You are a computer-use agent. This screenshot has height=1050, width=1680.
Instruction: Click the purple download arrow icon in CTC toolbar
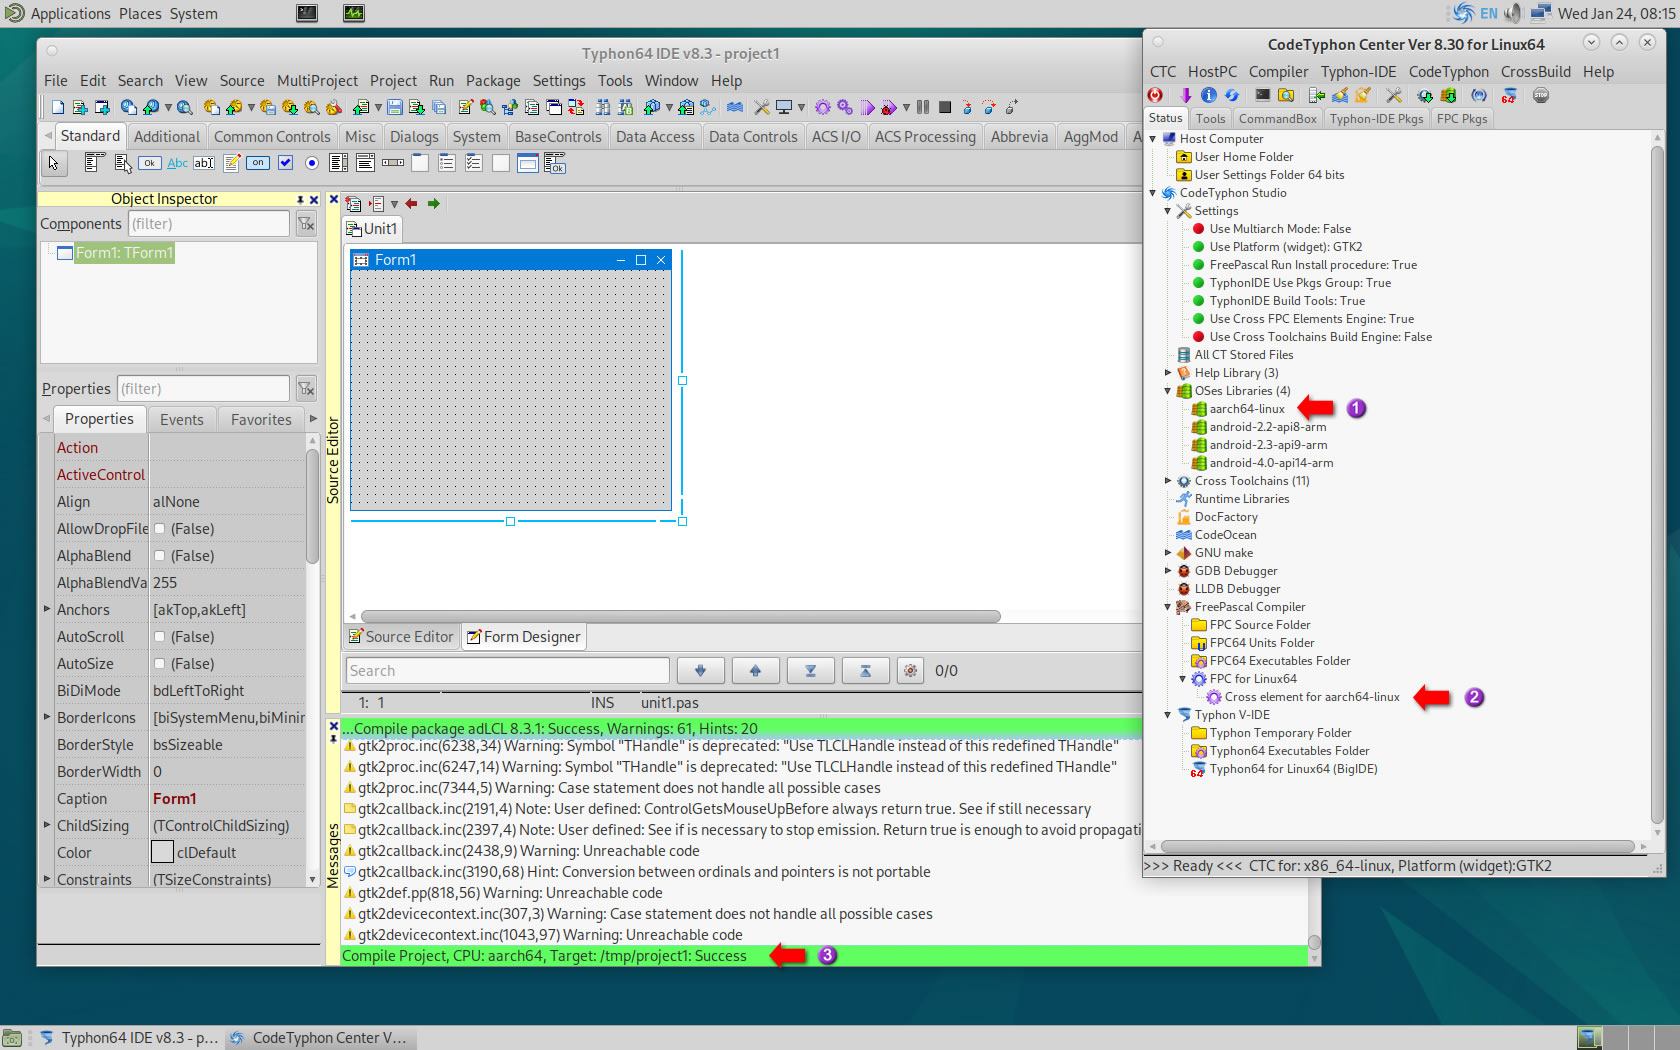[x=1186, y=95]
